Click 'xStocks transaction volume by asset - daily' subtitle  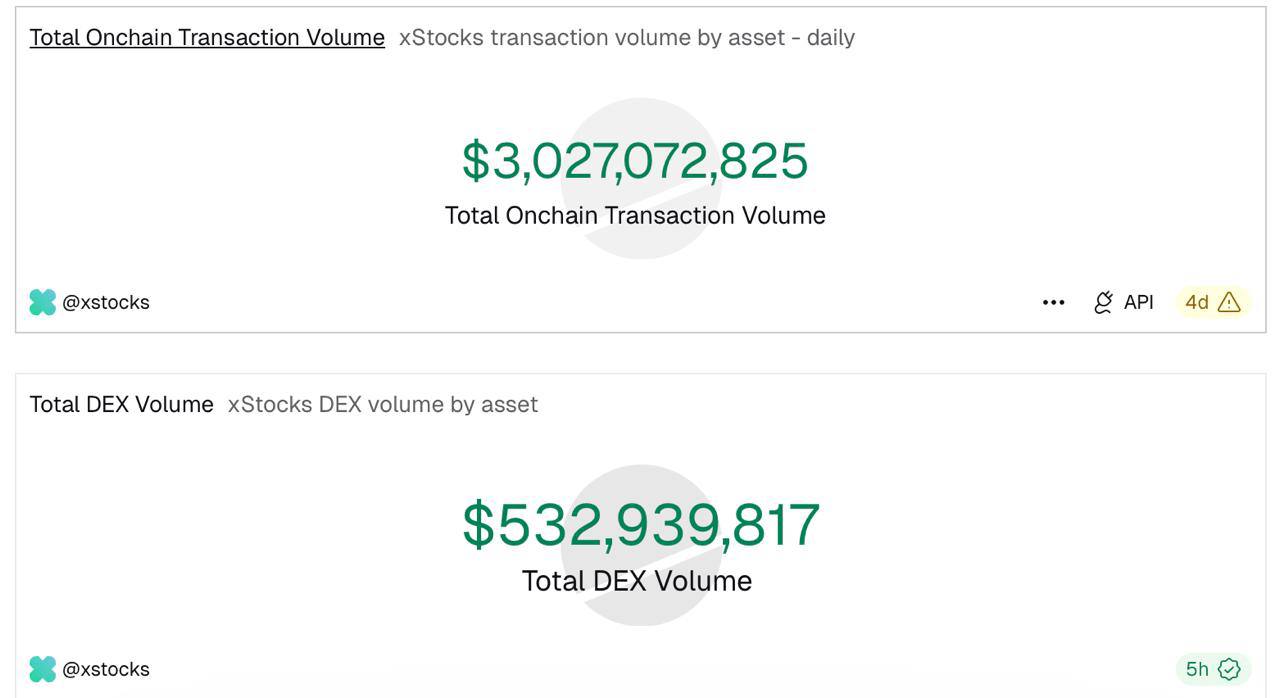coord(626,38)
